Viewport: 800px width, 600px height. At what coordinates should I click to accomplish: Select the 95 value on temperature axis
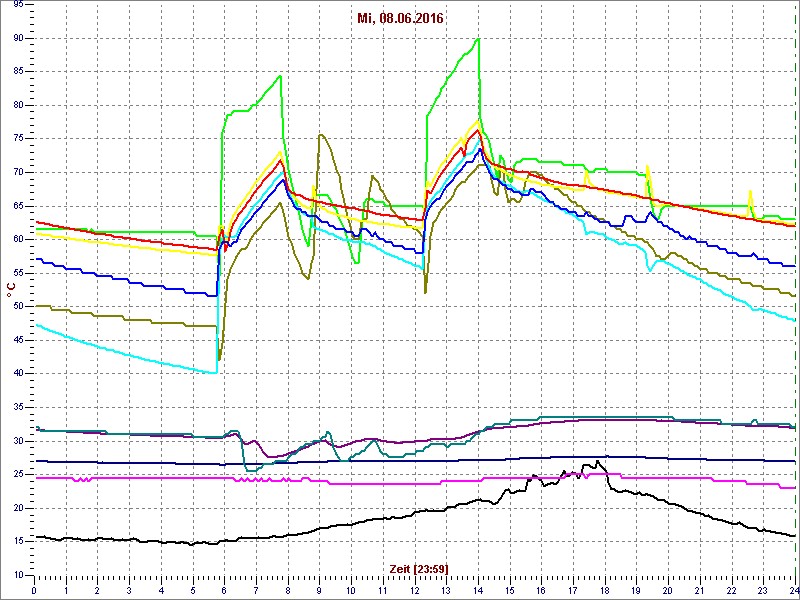pyautogui.click(x=16, y=5)
